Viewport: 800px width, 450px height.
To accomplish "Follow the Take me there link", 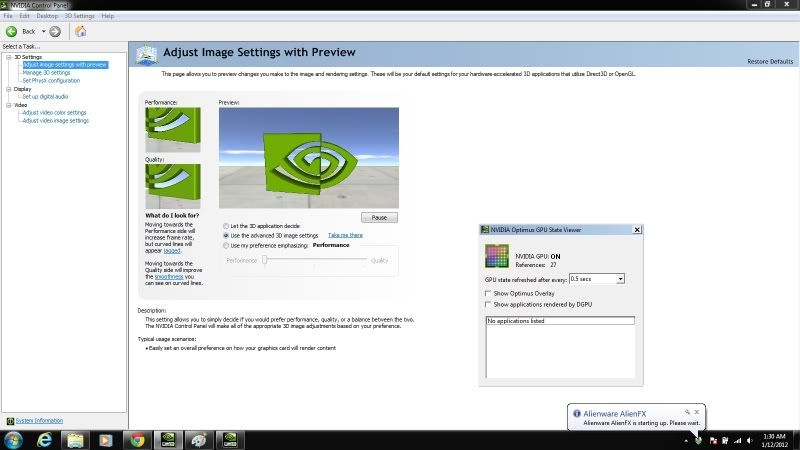I will [x=345, y=235].
